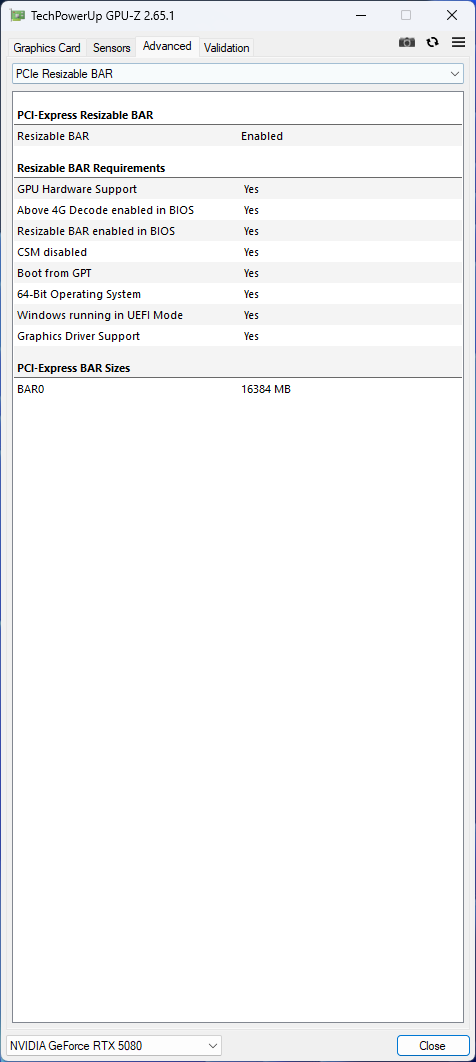Click the Above 4G Decode row
The height and width of the screenshot is (1062, 476).
(x=238, y=210)
